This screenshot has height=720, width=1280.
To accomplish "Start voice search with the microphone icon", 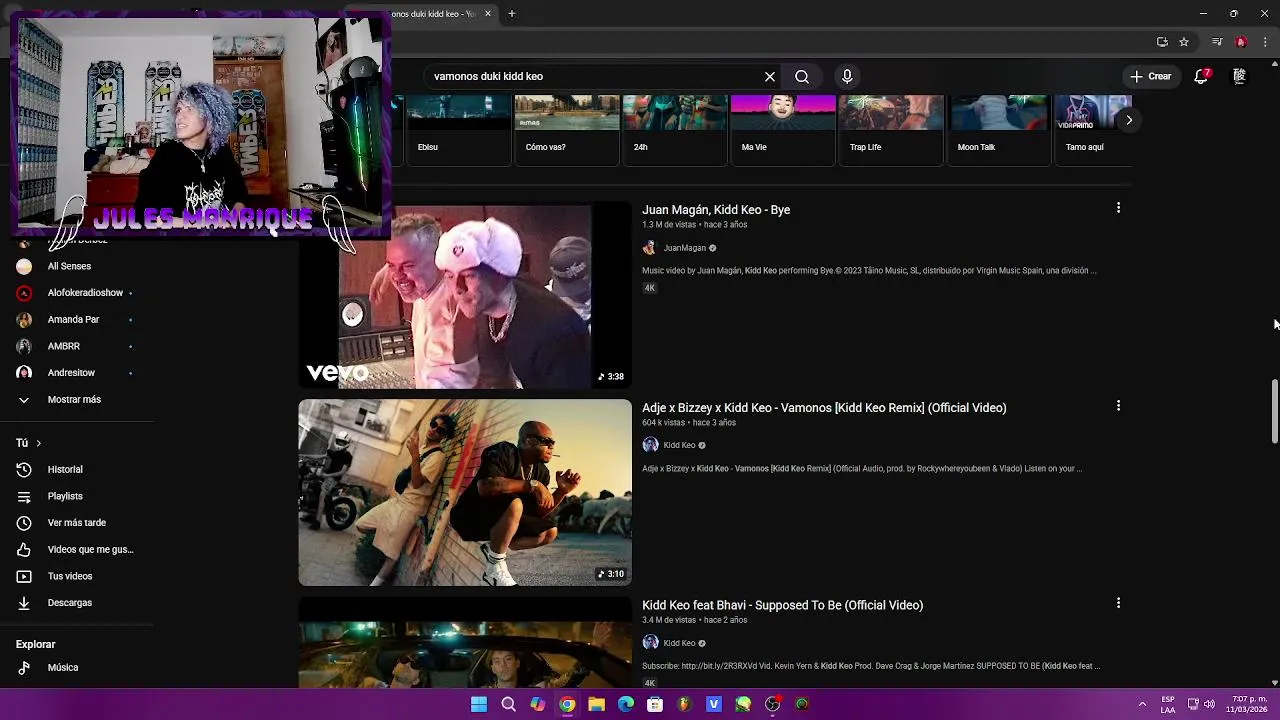I will pos(847,76).
